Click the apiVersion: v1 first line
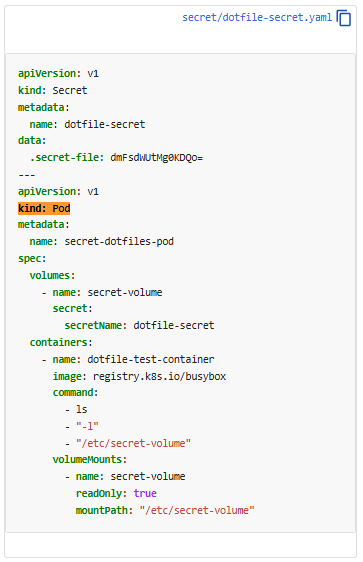 tap(58, 73)
